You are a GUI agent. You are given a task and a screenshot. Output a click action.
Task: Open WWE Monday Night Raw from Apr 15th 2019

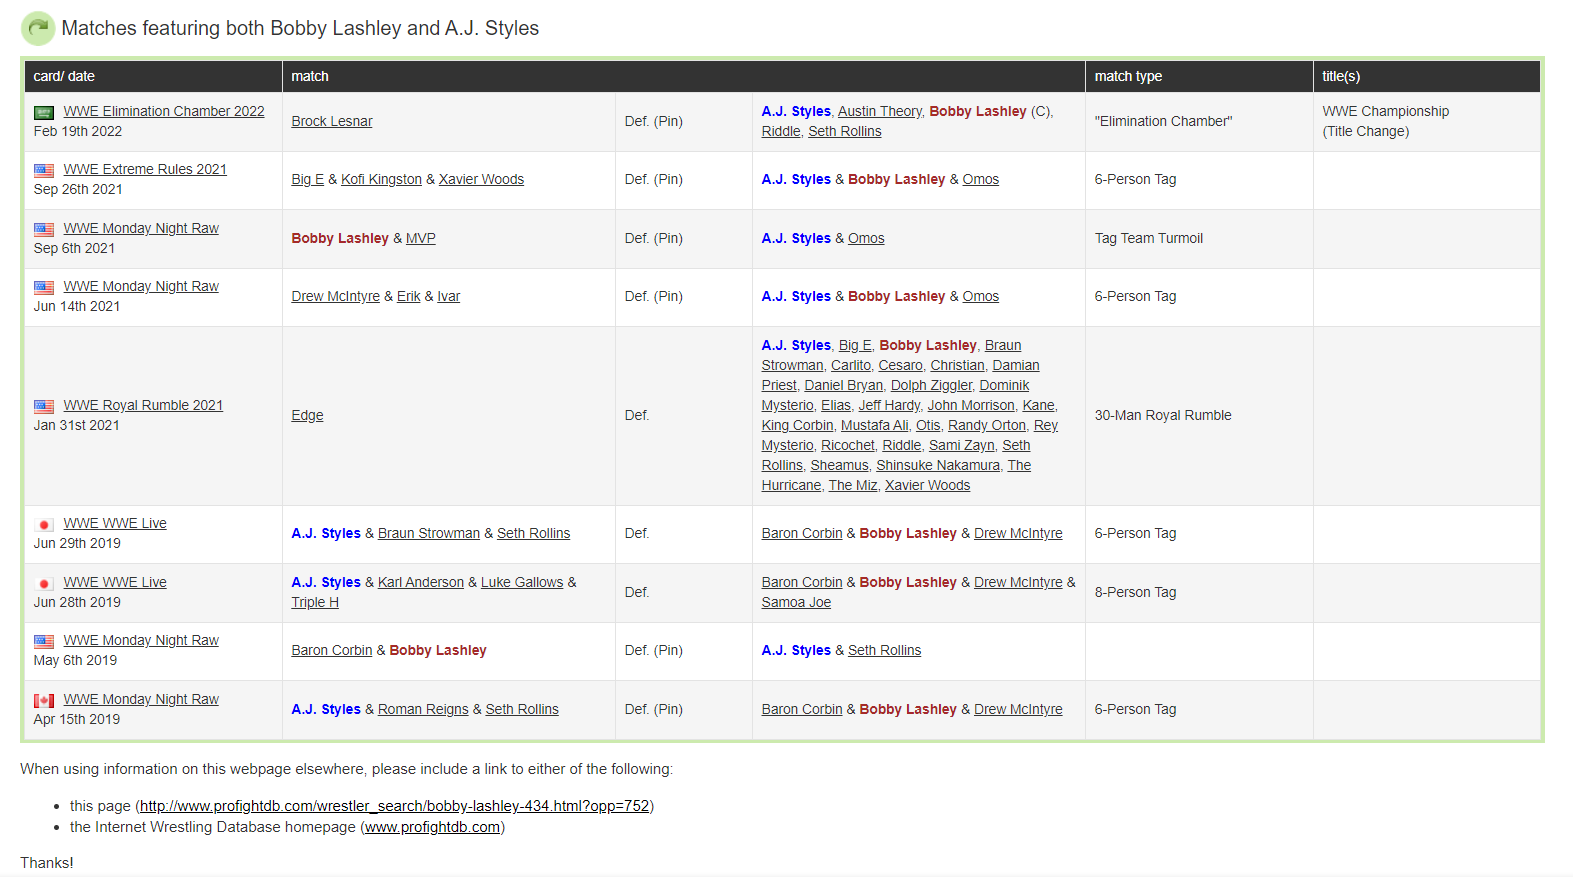pos(141,699)
